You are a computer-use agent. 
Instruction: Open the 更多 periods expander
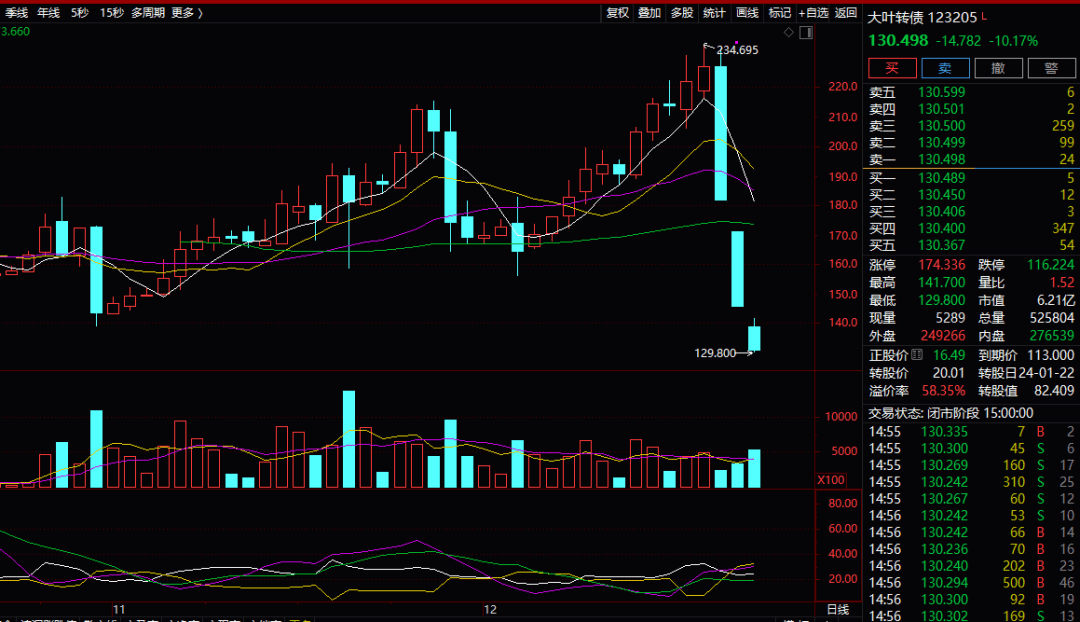pyautogui.click(x=186, y=13)
